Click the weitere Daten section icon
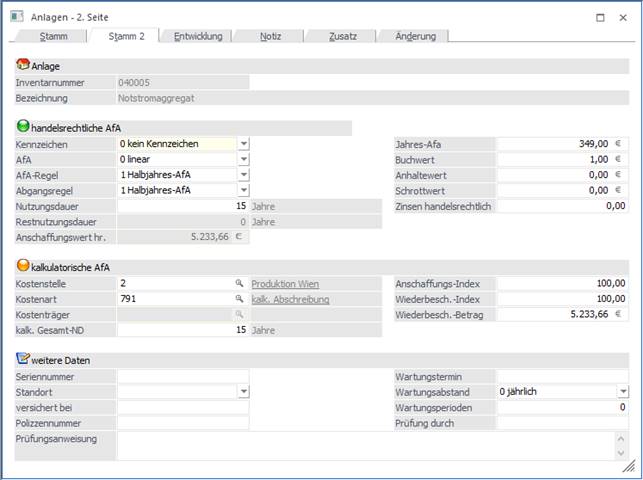643x480 pixels. (23, 358)
